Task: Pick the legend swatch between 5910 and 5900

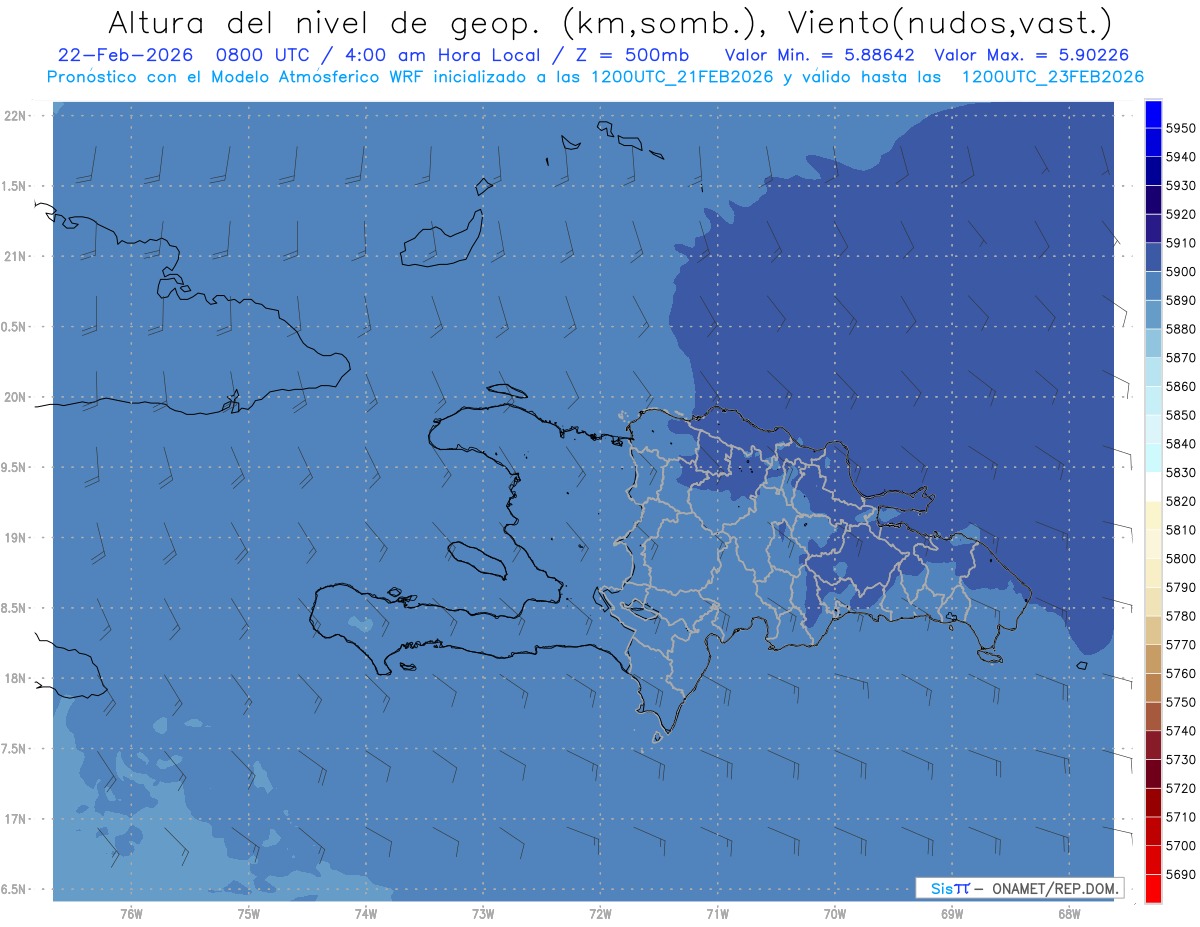Action: [1153, 257]
